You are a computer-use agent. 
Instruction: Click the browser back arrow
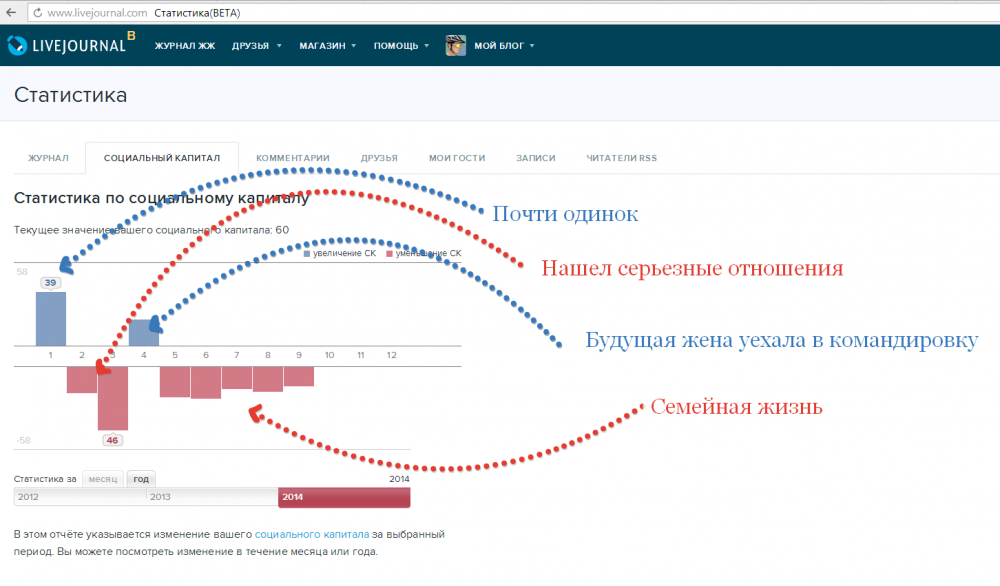(x=10, y=13)
